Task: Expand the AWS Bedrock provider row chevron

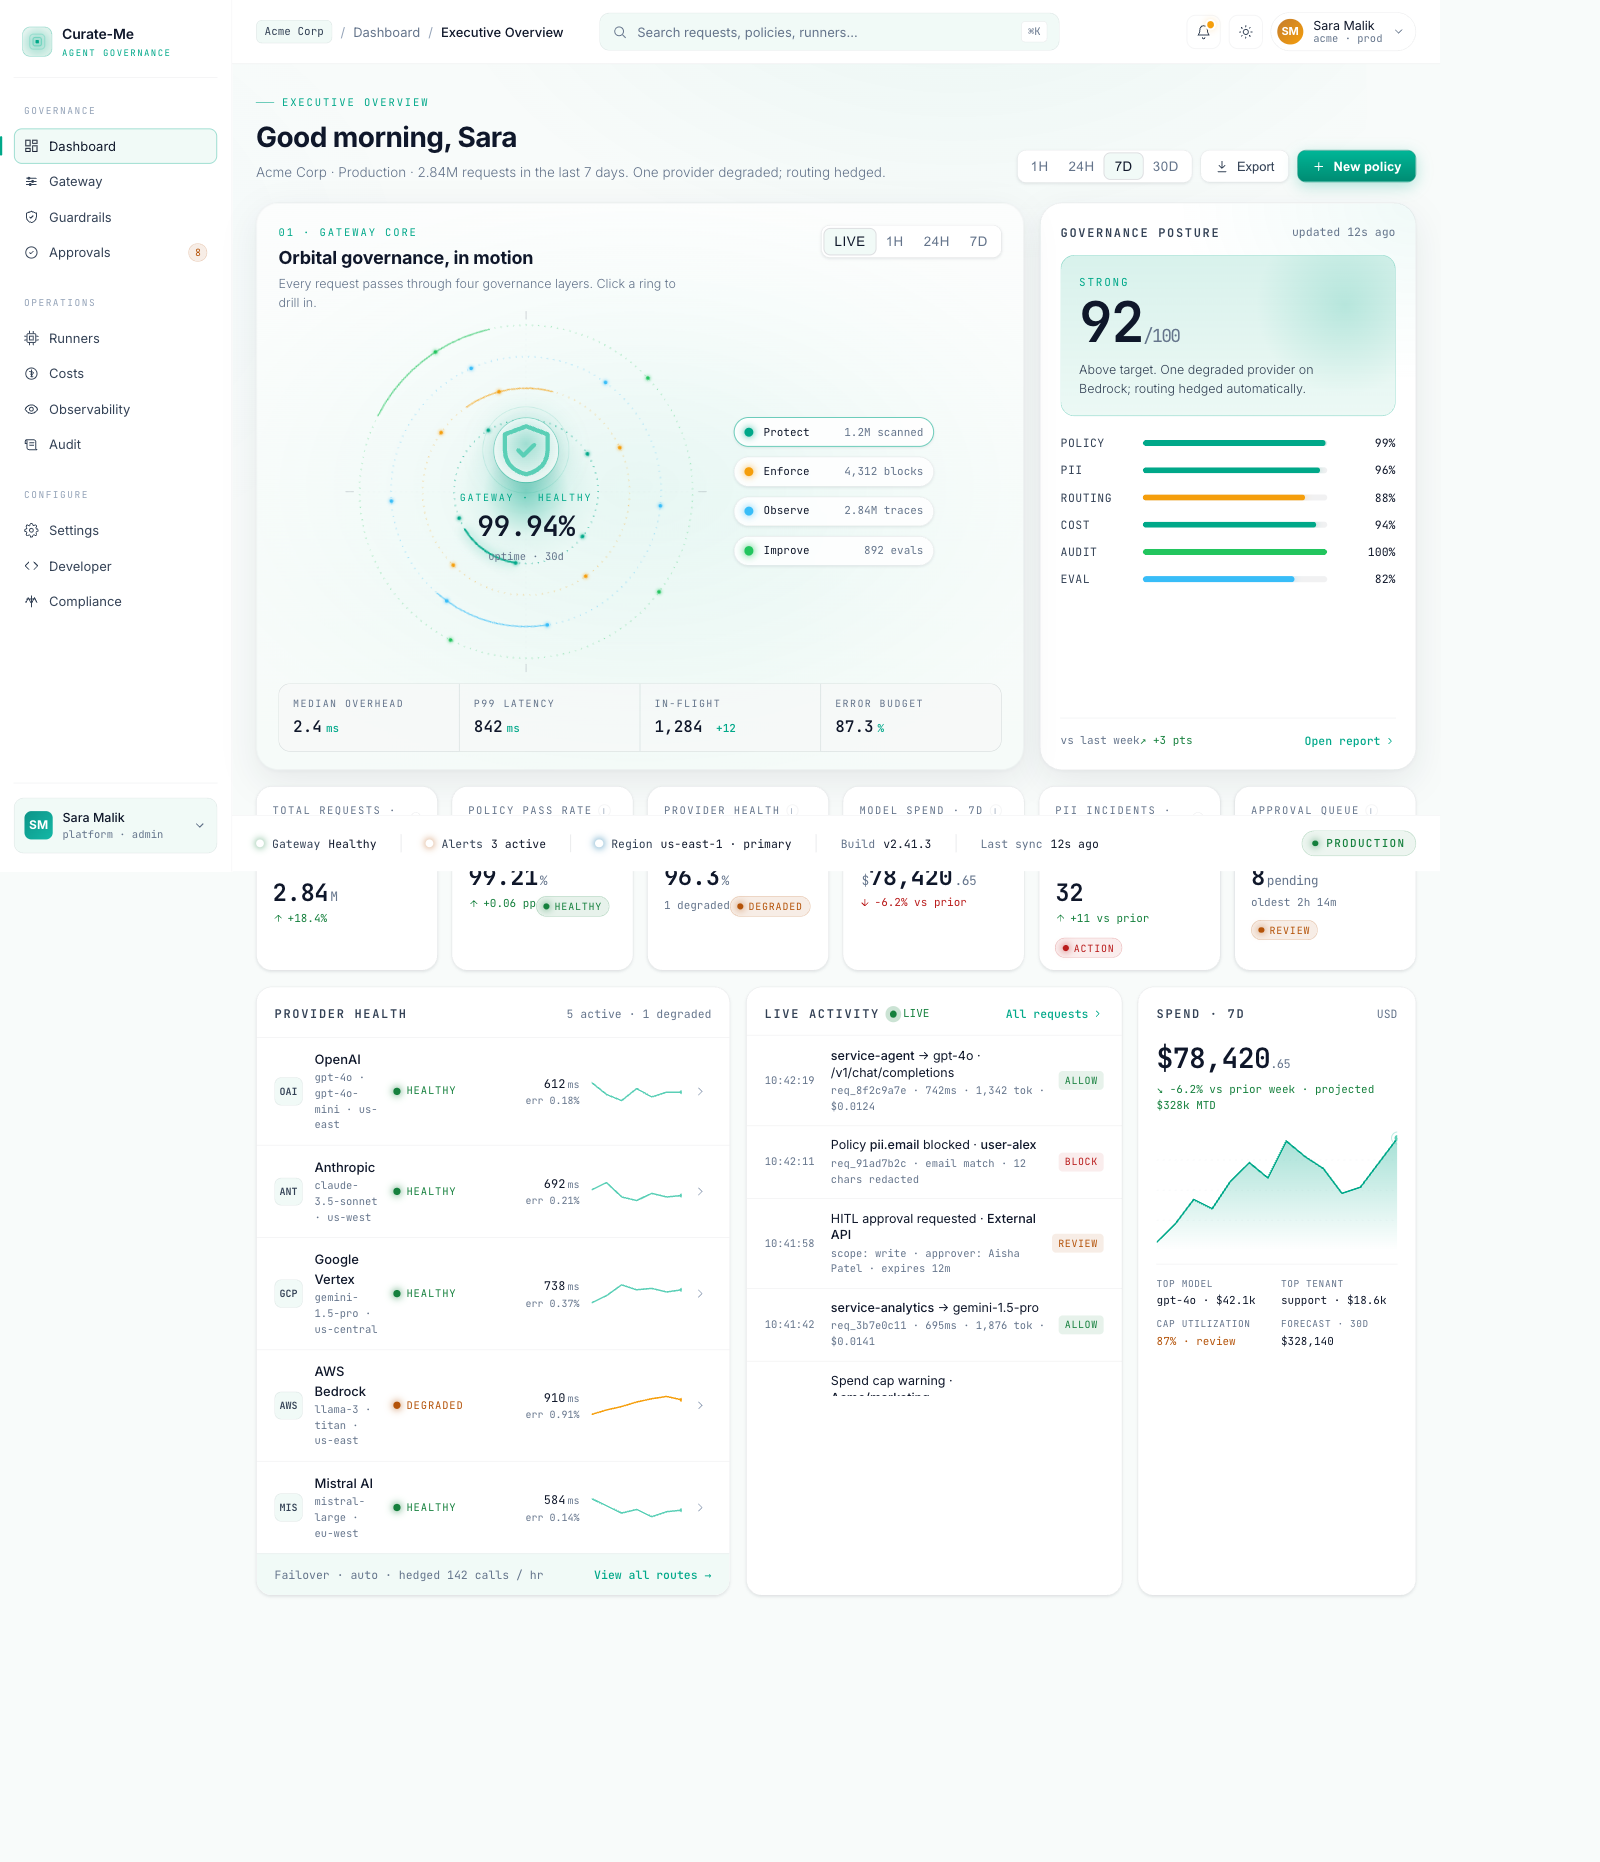Action: click(700, 1405)
